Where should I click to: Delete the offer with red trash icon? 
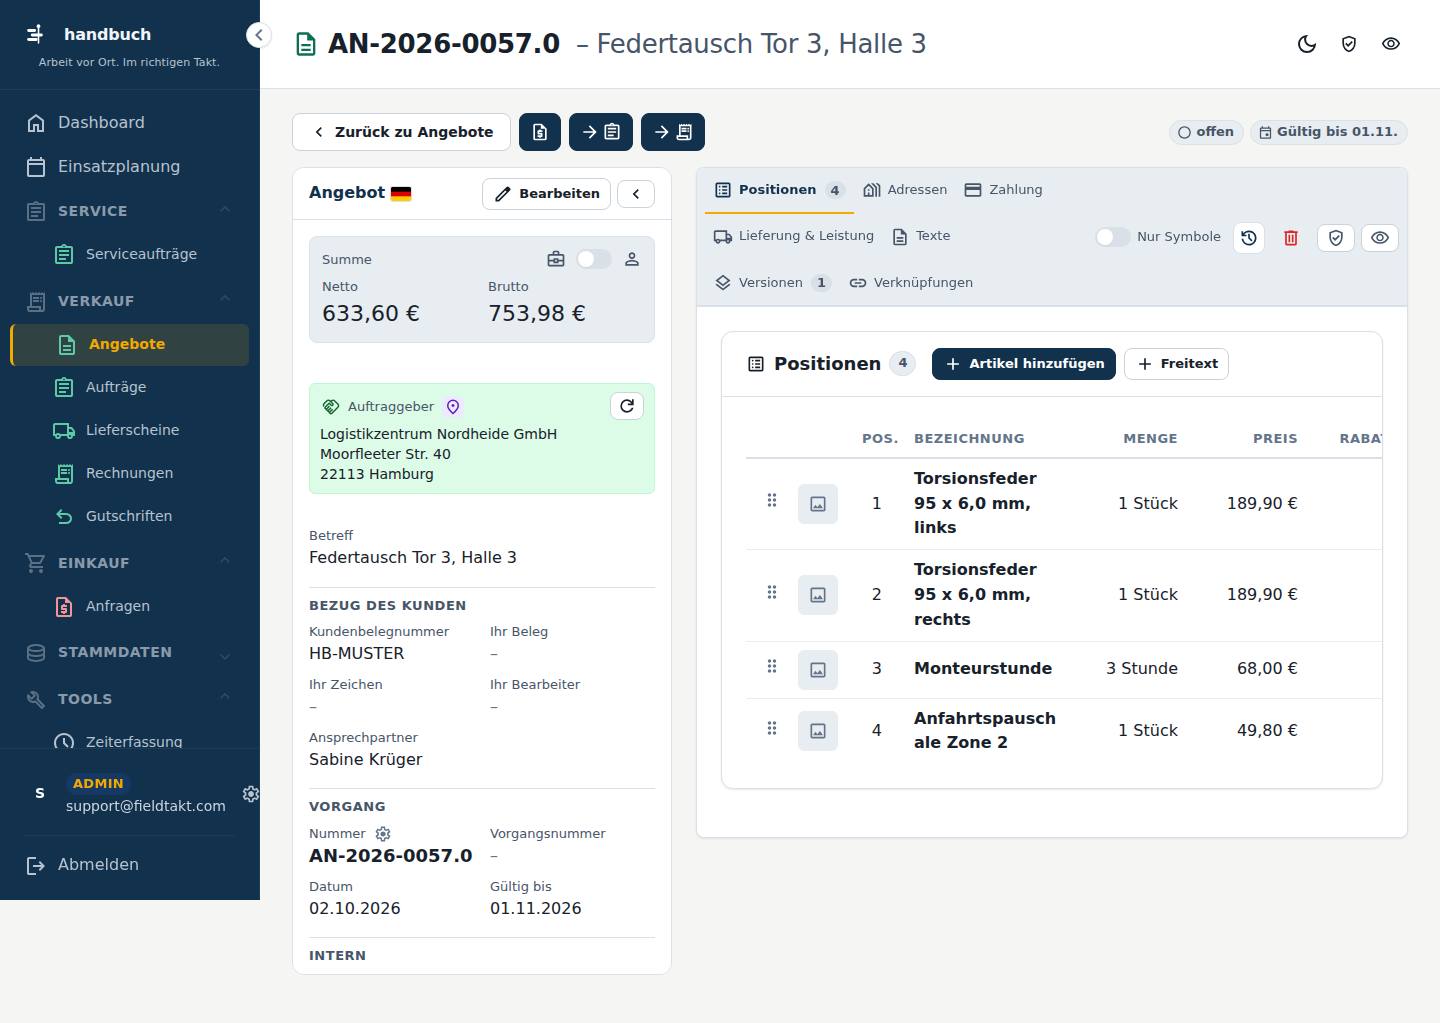coord(1291,238)
